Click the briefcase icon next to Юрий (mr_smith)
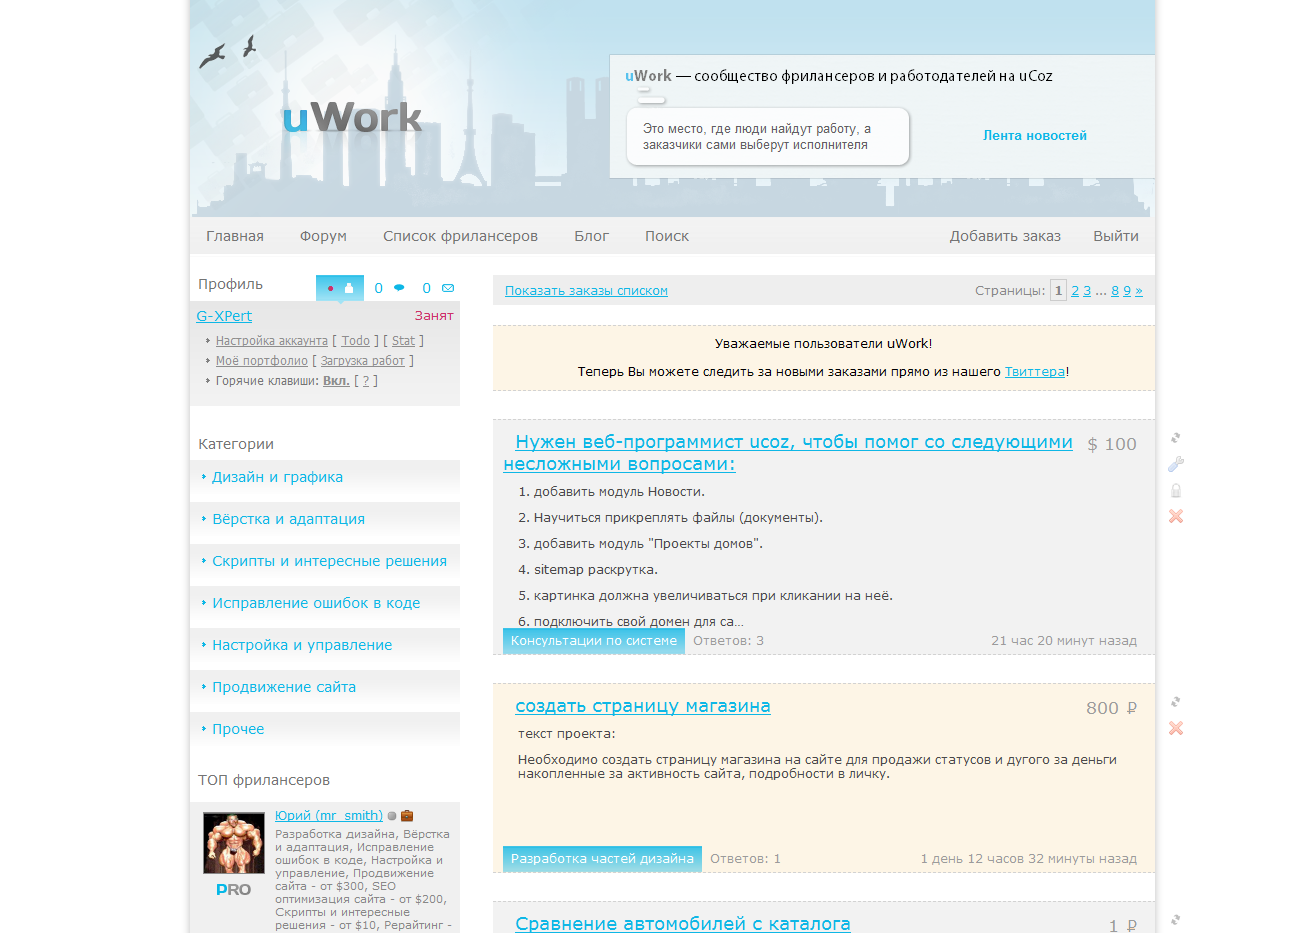The height and width of the screenshot is (933, 1315). coord(407,816)
